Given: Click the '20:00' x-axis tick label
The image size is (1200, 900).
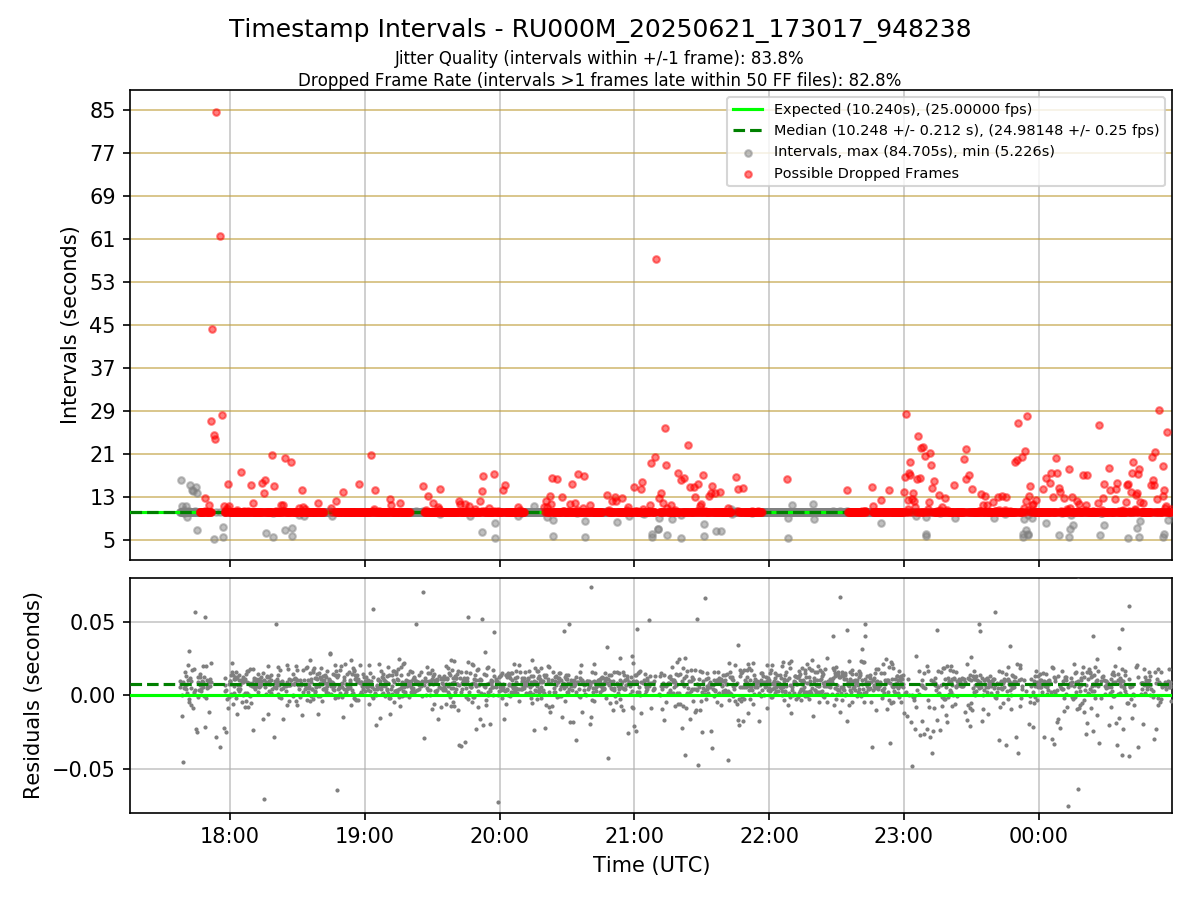Looking at the screenshot, I should point(500,836).
